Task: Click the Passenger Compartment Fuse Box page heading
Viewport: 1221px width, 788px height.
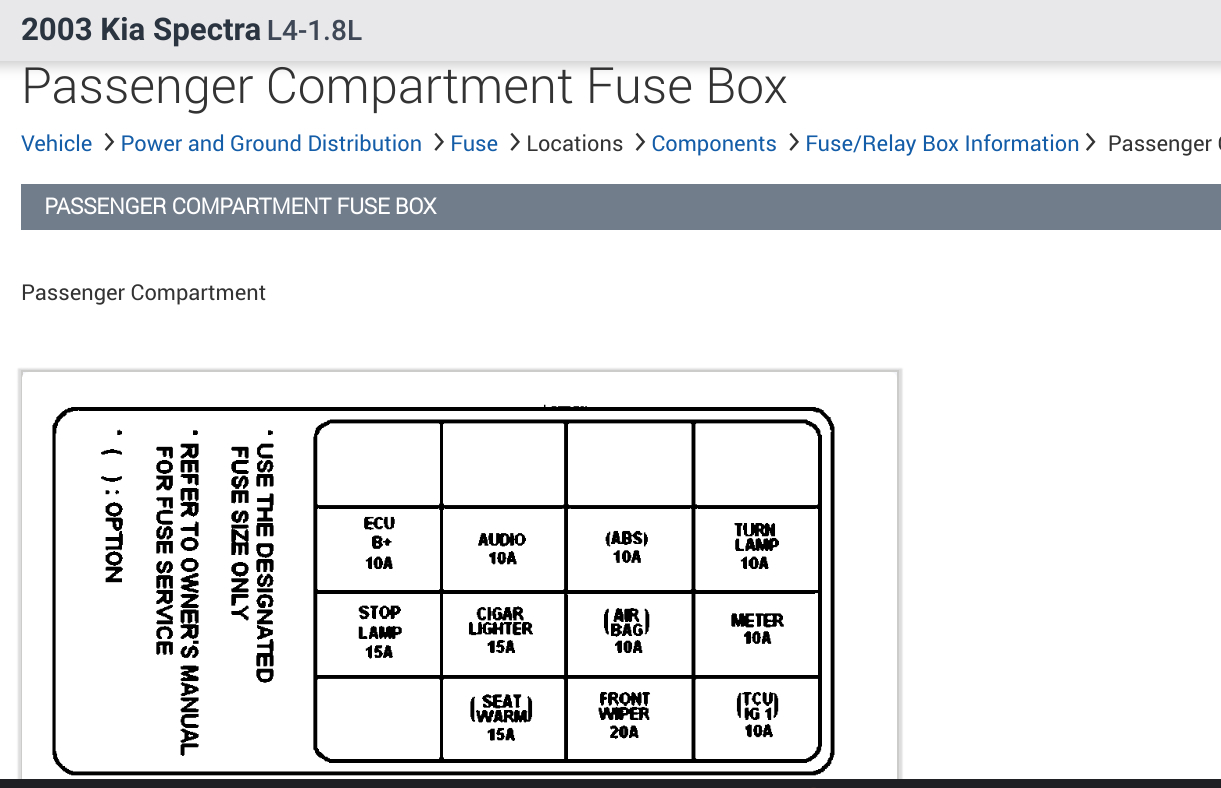Action: tap(404, 87)
